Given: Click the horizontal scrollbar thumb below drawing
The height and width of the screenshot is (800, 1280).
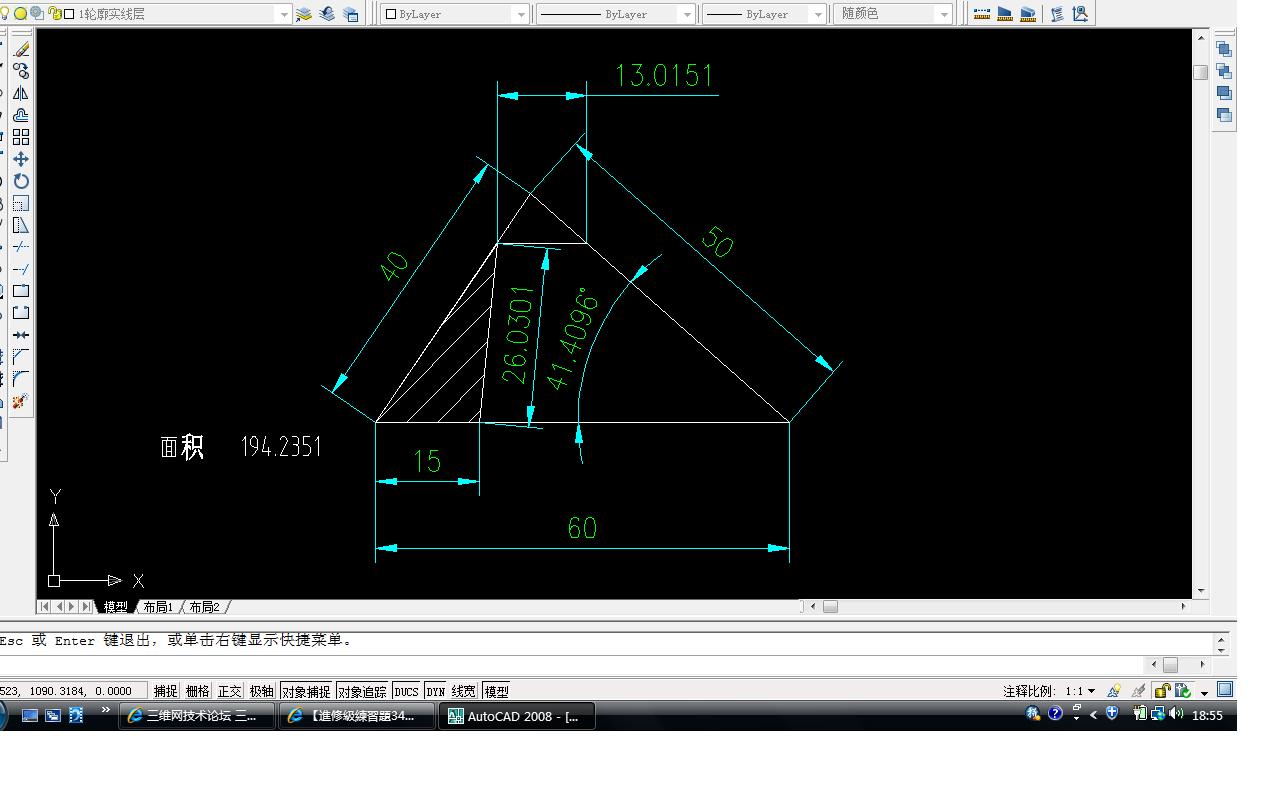Looking at the screenshot, I should (x=830, y=606).
